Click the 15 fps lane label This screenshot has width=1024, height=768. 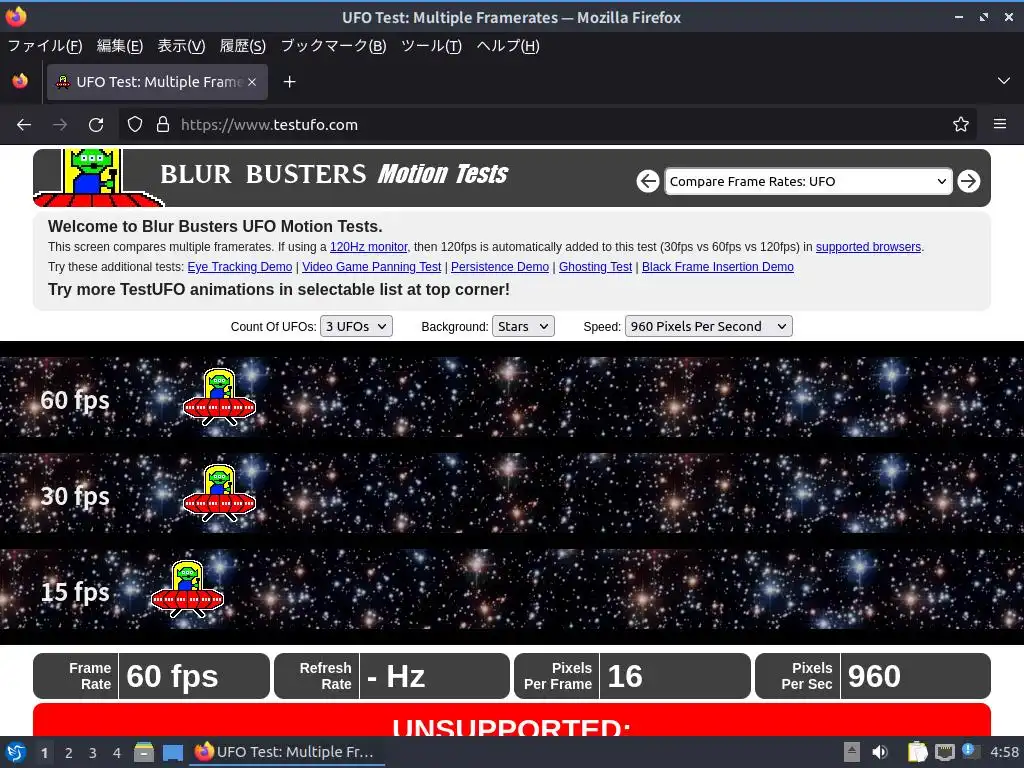point(74,592)
